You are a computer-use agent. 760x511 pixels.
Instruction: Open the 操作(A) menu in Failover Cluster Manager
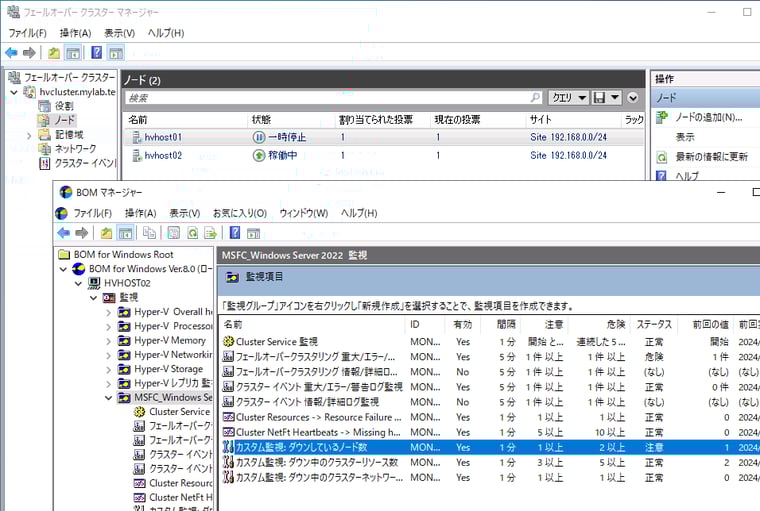point(75,33)
